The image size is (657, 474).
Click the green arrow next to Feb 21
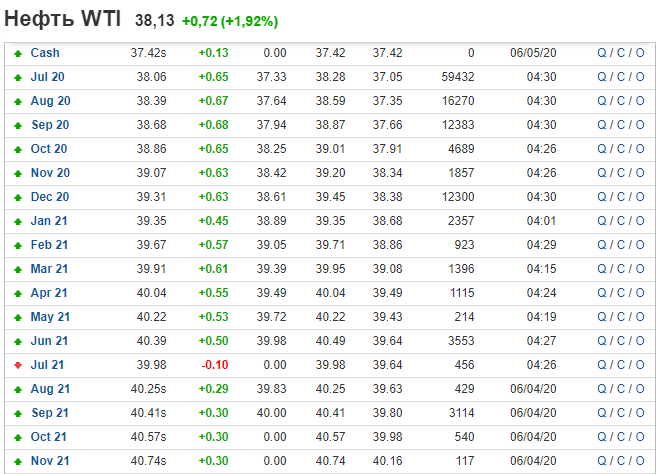pos(18,245)
